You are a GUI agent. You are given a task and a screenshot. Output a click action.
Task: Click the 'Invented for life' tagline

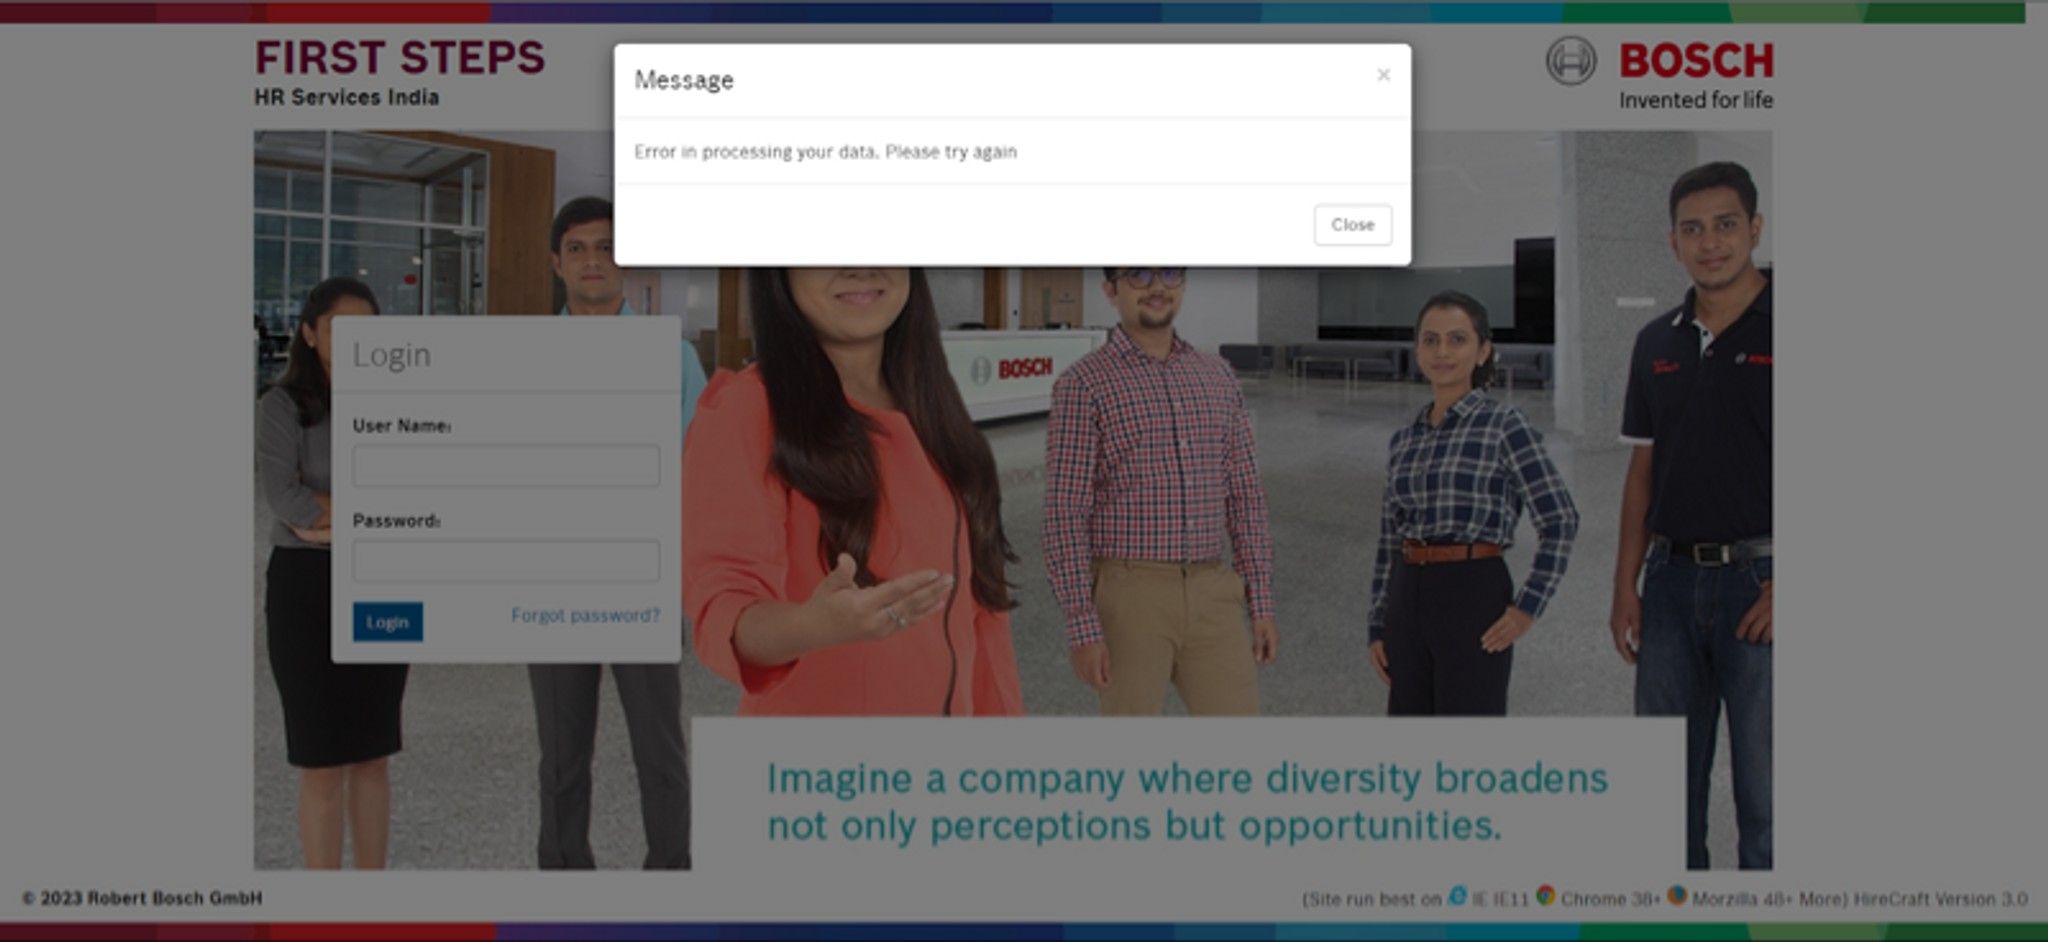(x=1695, y=100)
